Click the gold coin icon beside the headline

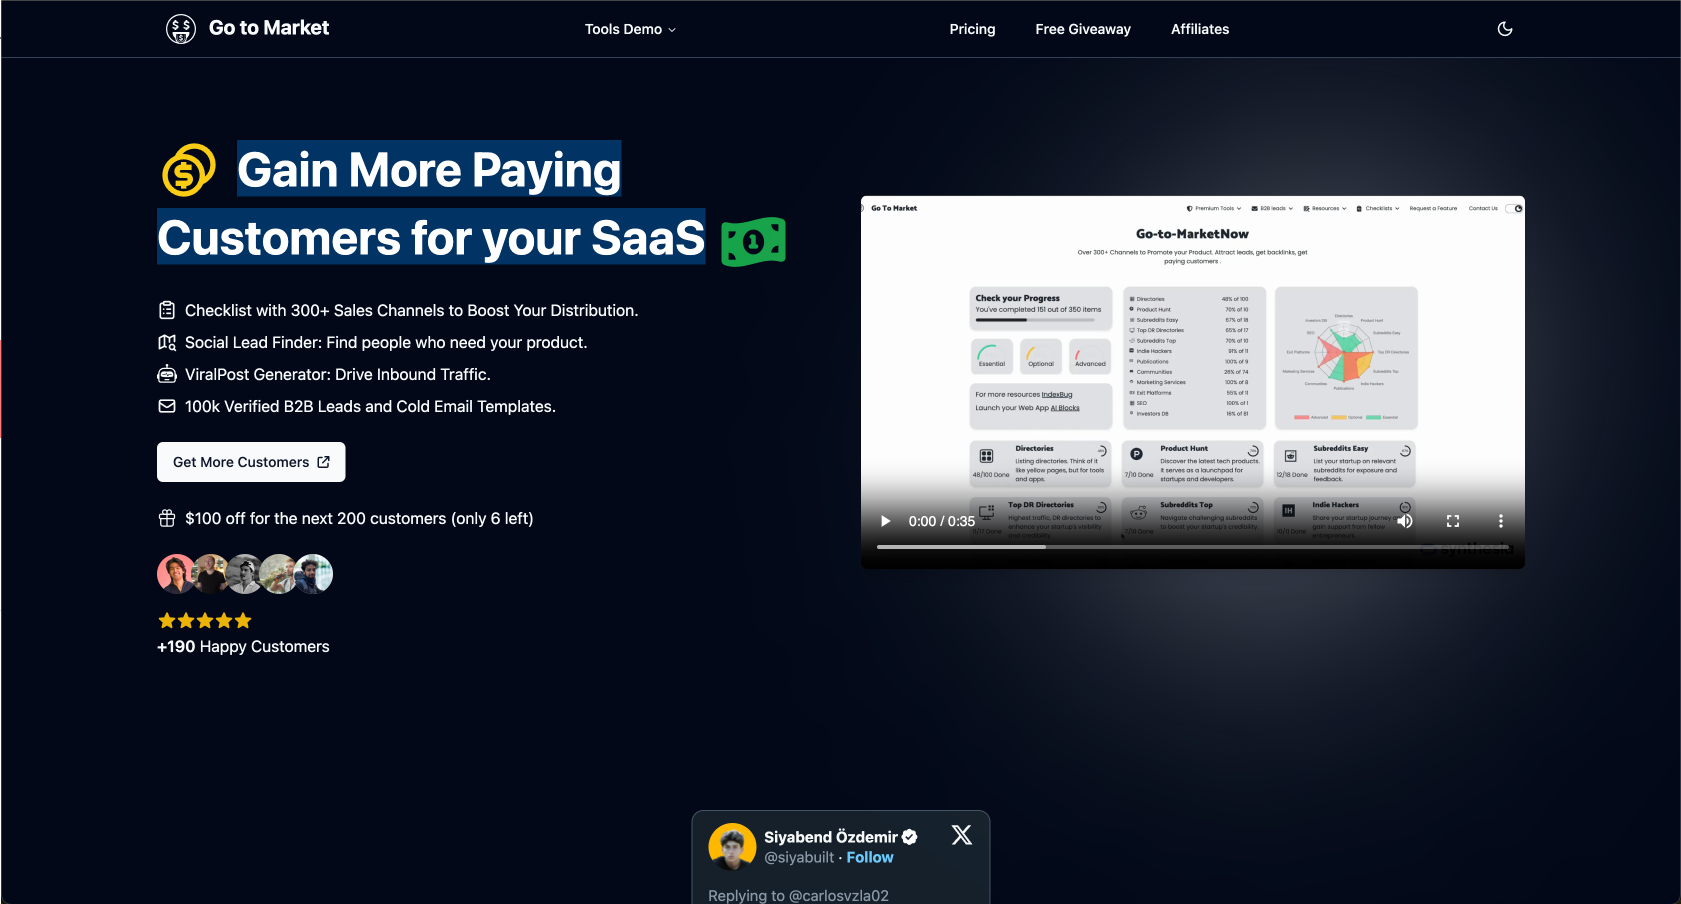click(189, 170)
